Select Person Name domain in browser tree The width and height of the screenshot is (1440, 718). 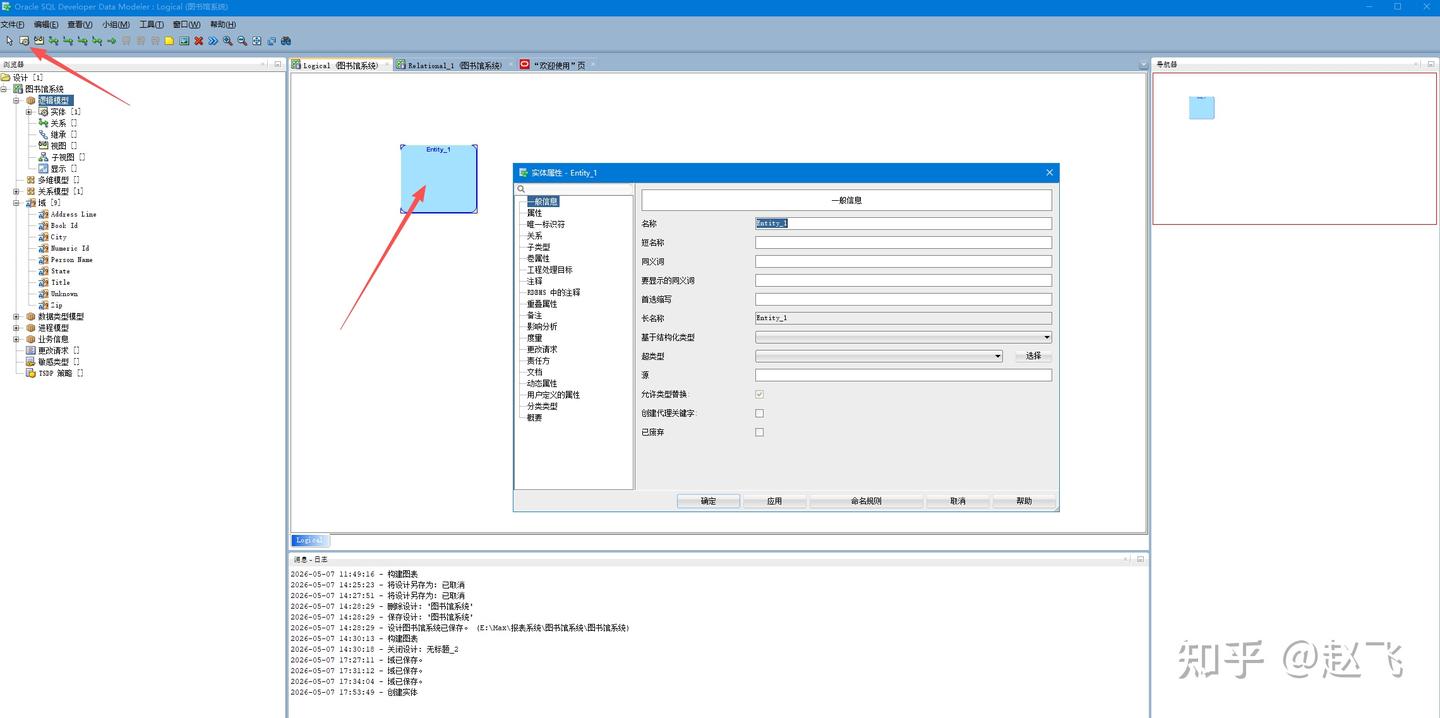(x=72, y=259)
